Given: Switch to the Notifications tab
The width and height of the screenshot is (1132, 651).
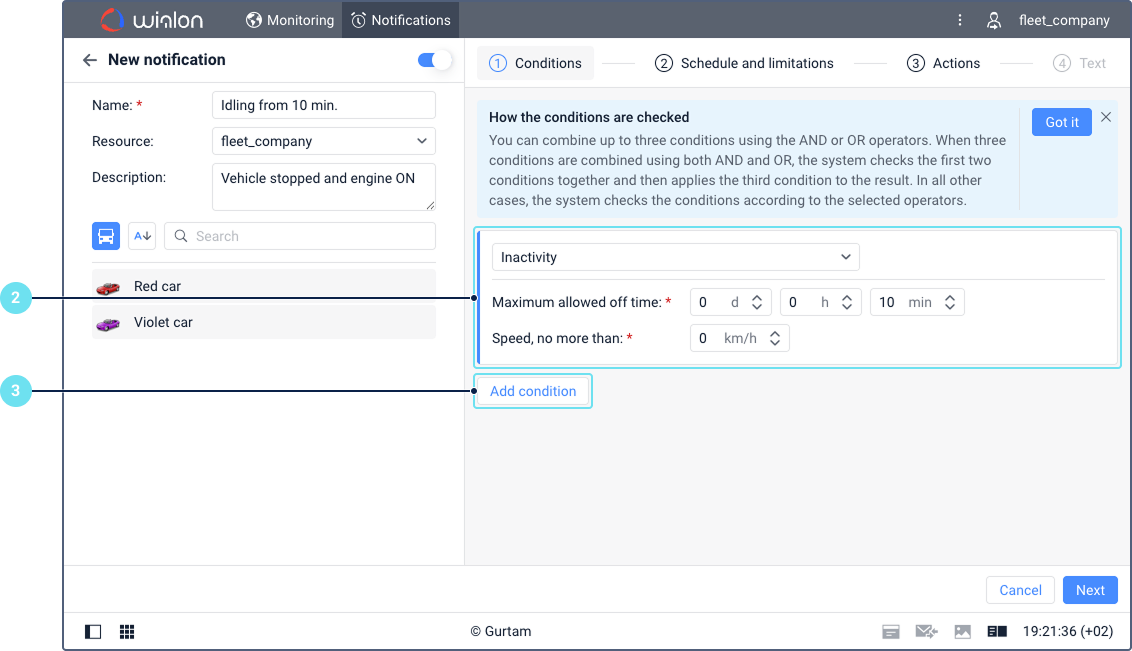Looking at the screenshot, I should [400, 20].
